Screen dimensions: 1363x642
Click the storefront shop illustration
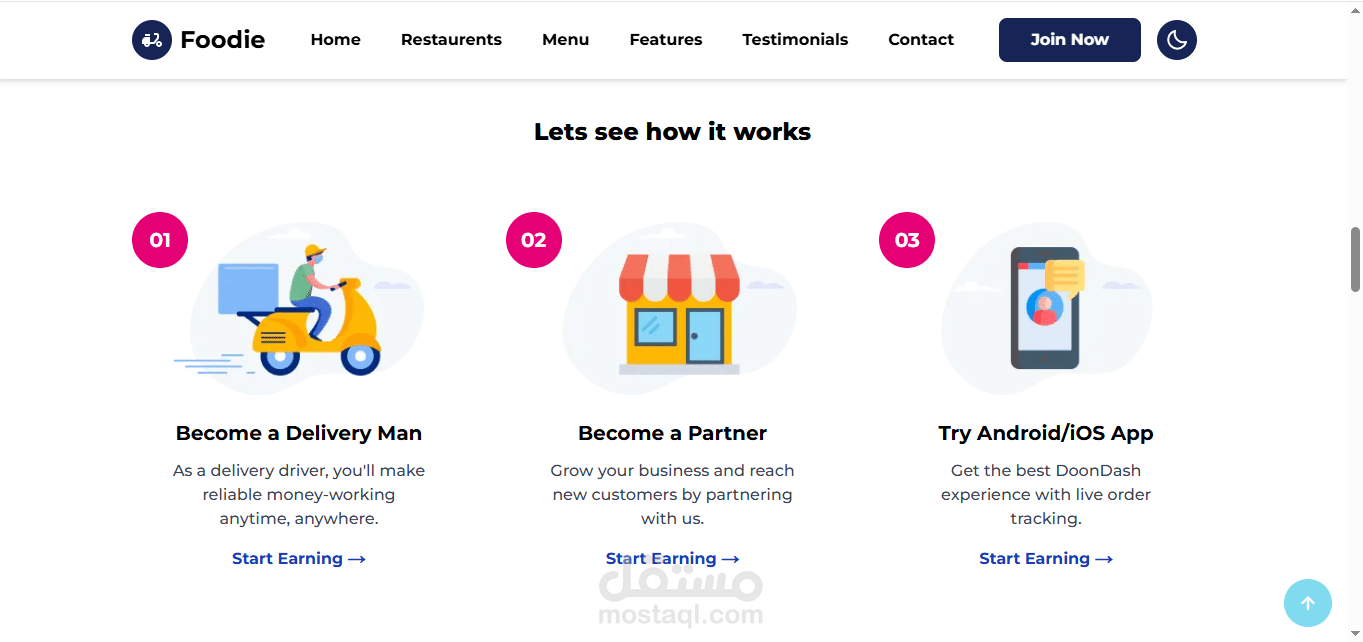679,312
